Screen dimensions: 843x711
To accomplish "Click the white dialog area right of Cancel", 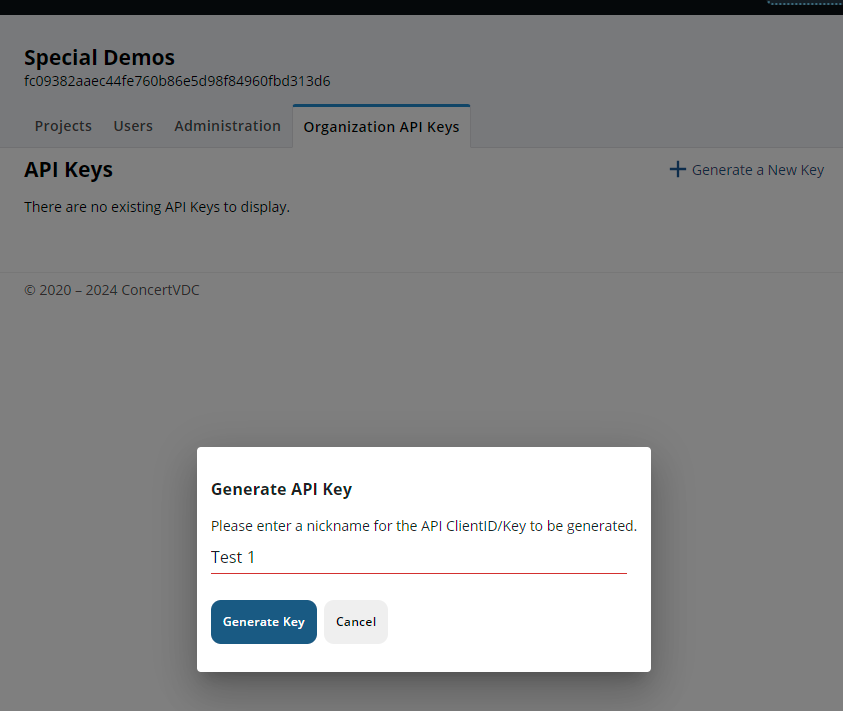I will pos(520,622).
